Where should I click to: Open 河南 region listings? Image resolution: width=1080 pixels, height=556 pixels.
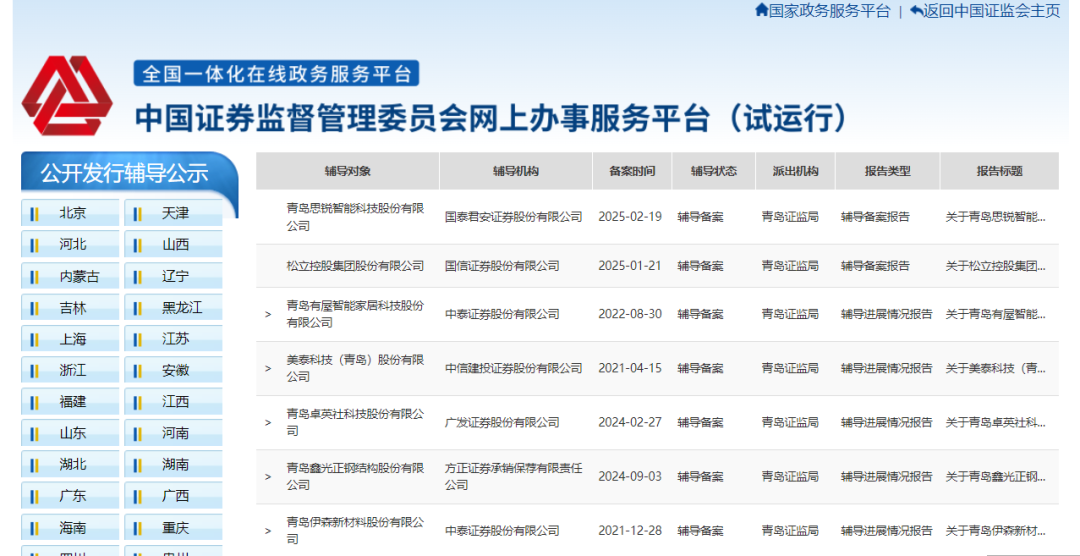174,433
